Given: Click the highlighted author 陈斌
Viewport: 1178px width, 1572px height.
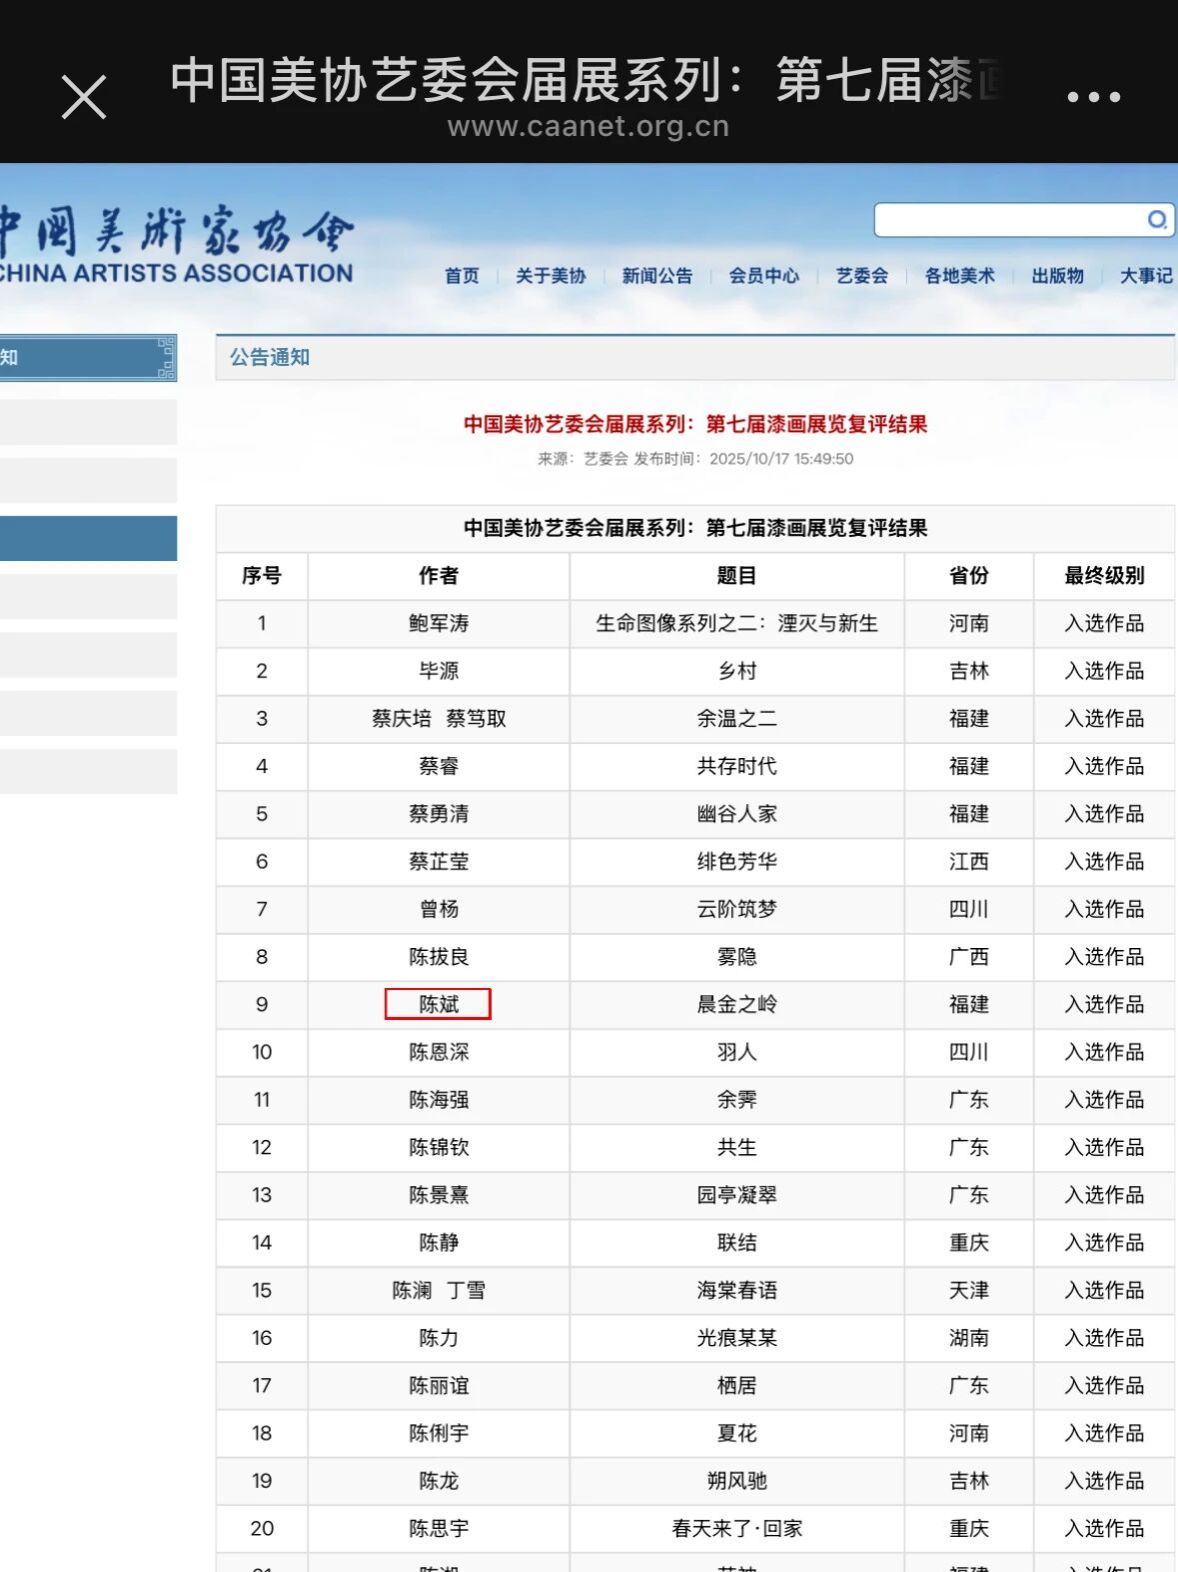Looking at the screenshot, I should pyautogui.click(x=438, y=1004).
